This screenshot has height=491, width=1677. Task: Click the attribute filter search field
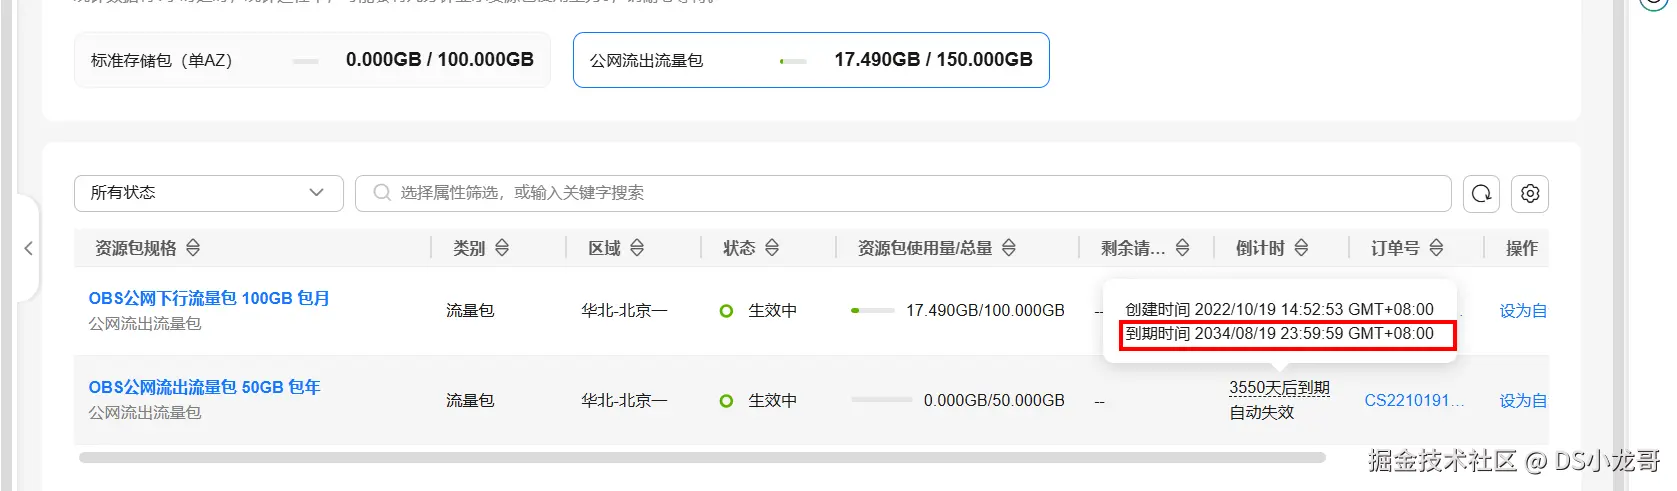pos(900,193)
